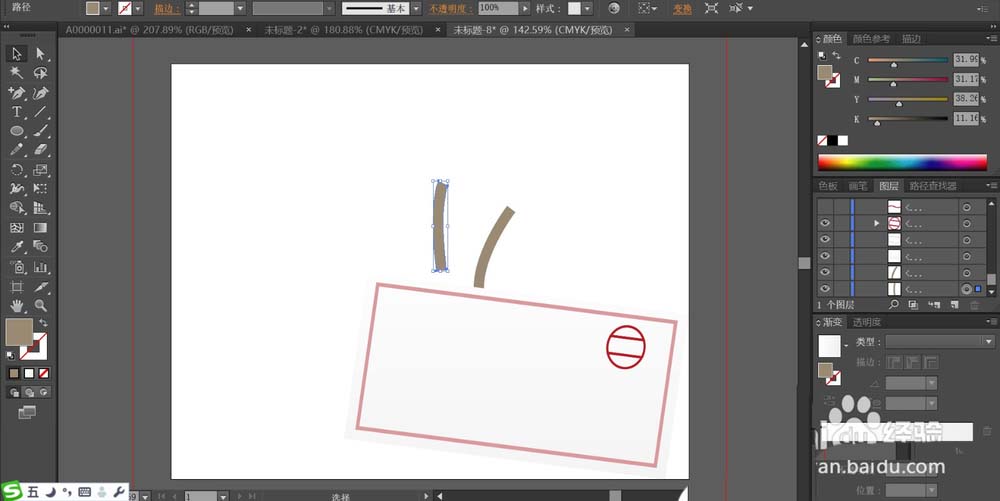The height and width of the screenshot is (501, 1000).
Task: Activate the Scale tool
Action: [40, 170]
